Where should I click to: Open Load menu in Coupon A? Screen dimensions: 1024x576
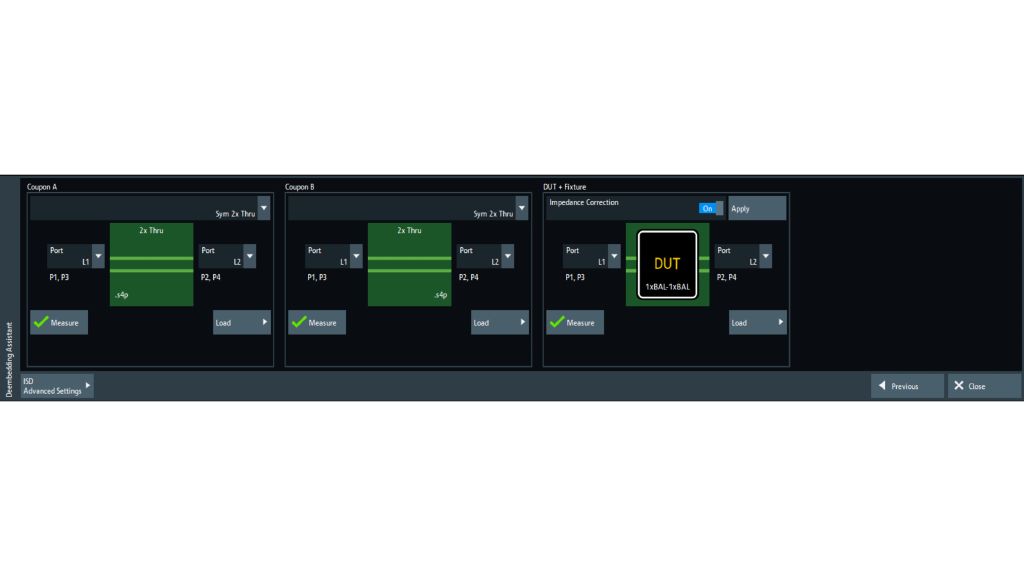click(x=242, y=322)
